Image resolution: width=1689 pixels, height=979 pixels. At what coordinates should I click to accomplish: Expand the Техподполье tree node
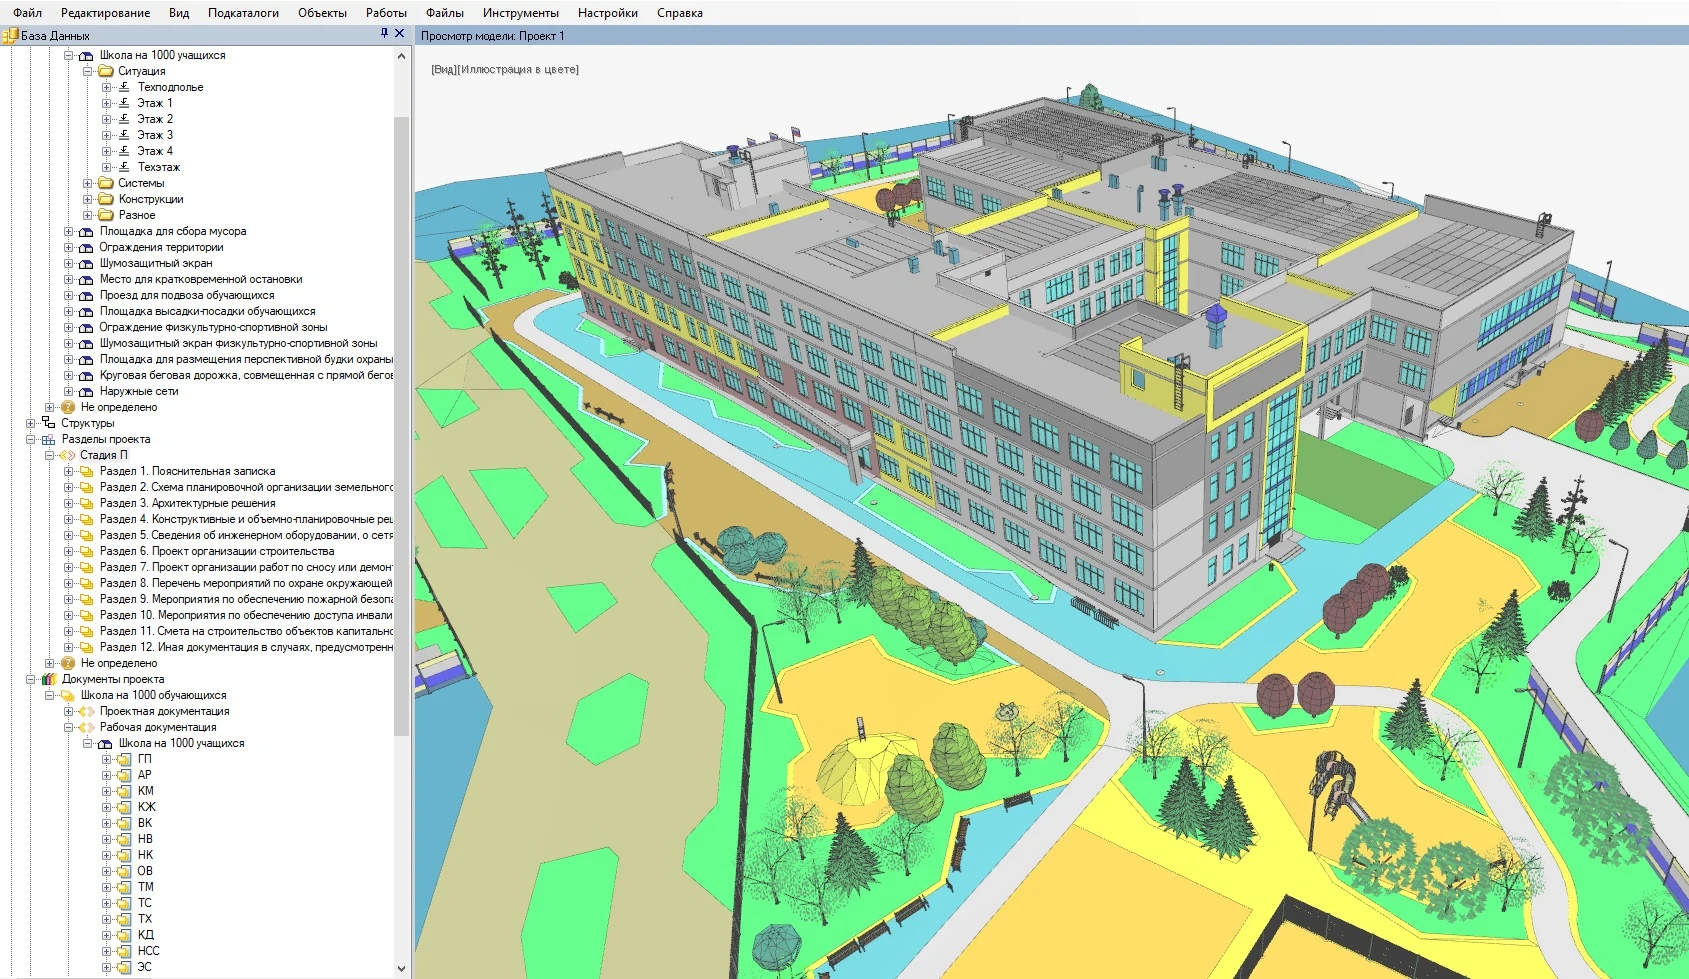(x=106, y=87)
